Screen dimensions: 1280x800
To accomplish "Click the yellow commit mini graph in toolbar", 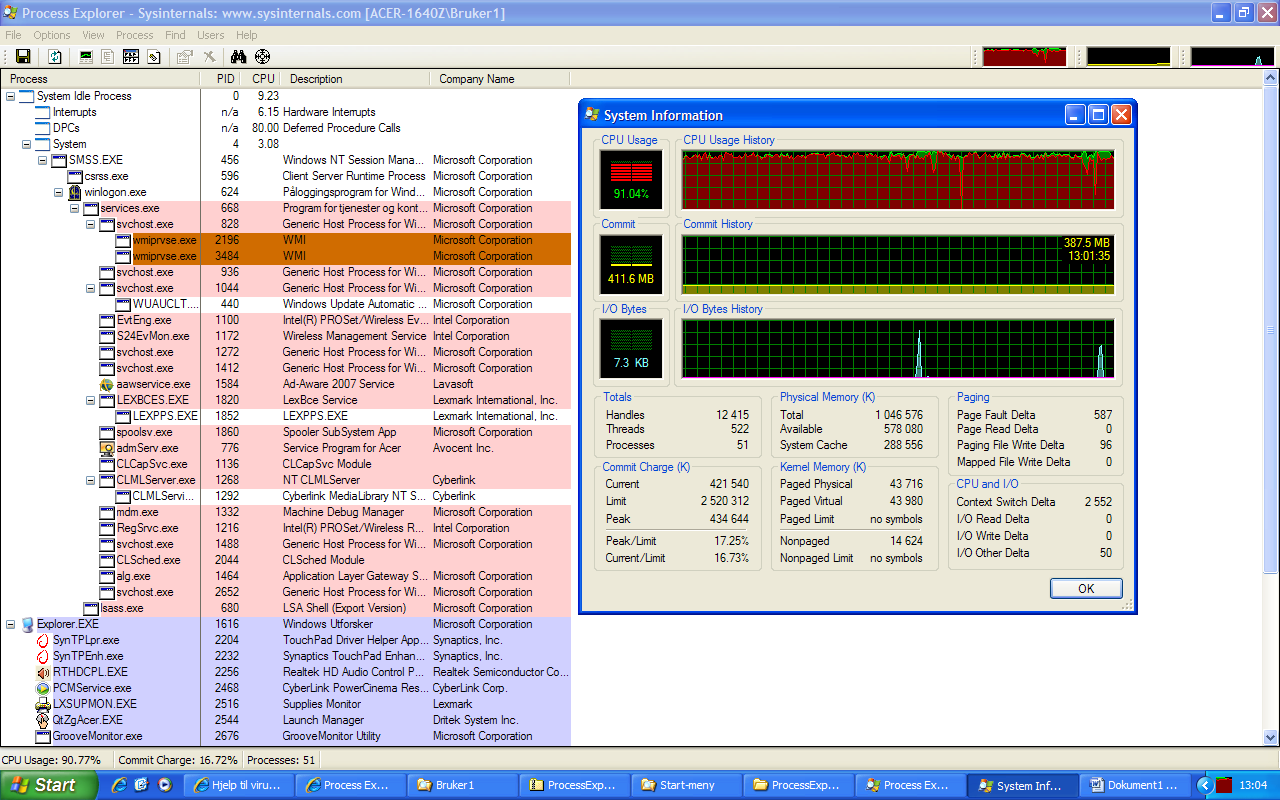I will pos(1128,57).
